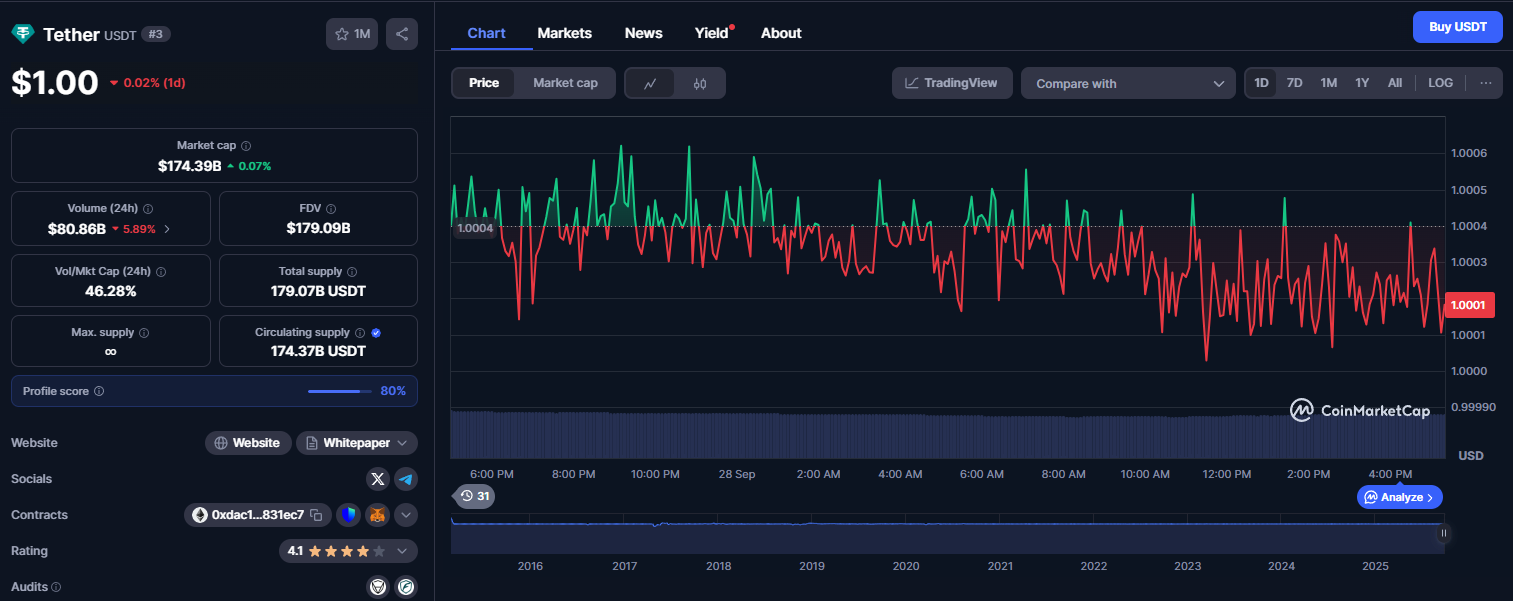Go to the News tab
1513x601 pixels.
tap(644, 33)
